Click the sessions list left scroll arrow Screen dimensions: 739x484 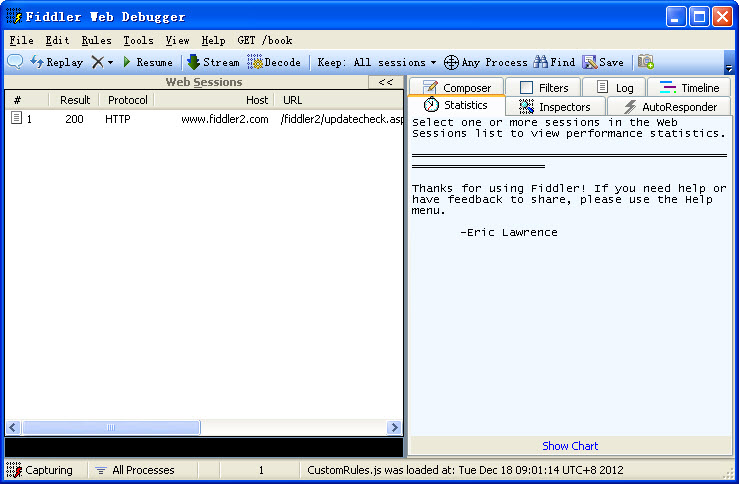tap(13, 427)
